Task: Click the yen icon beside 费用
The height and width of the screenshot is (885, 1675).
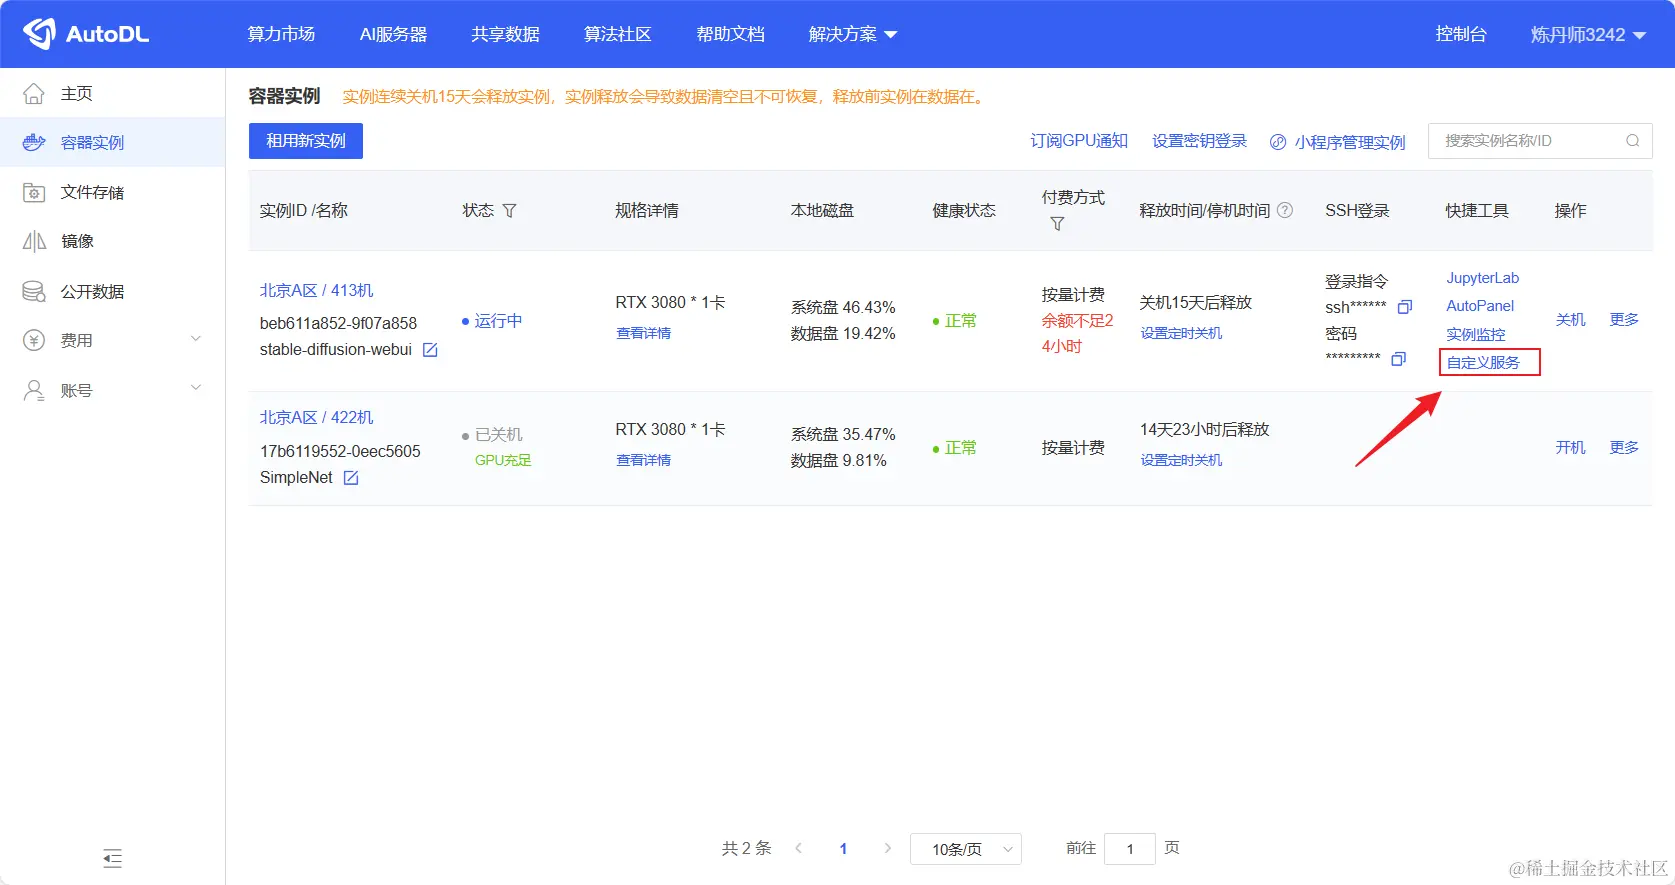Action: click(x=34, y=340)
